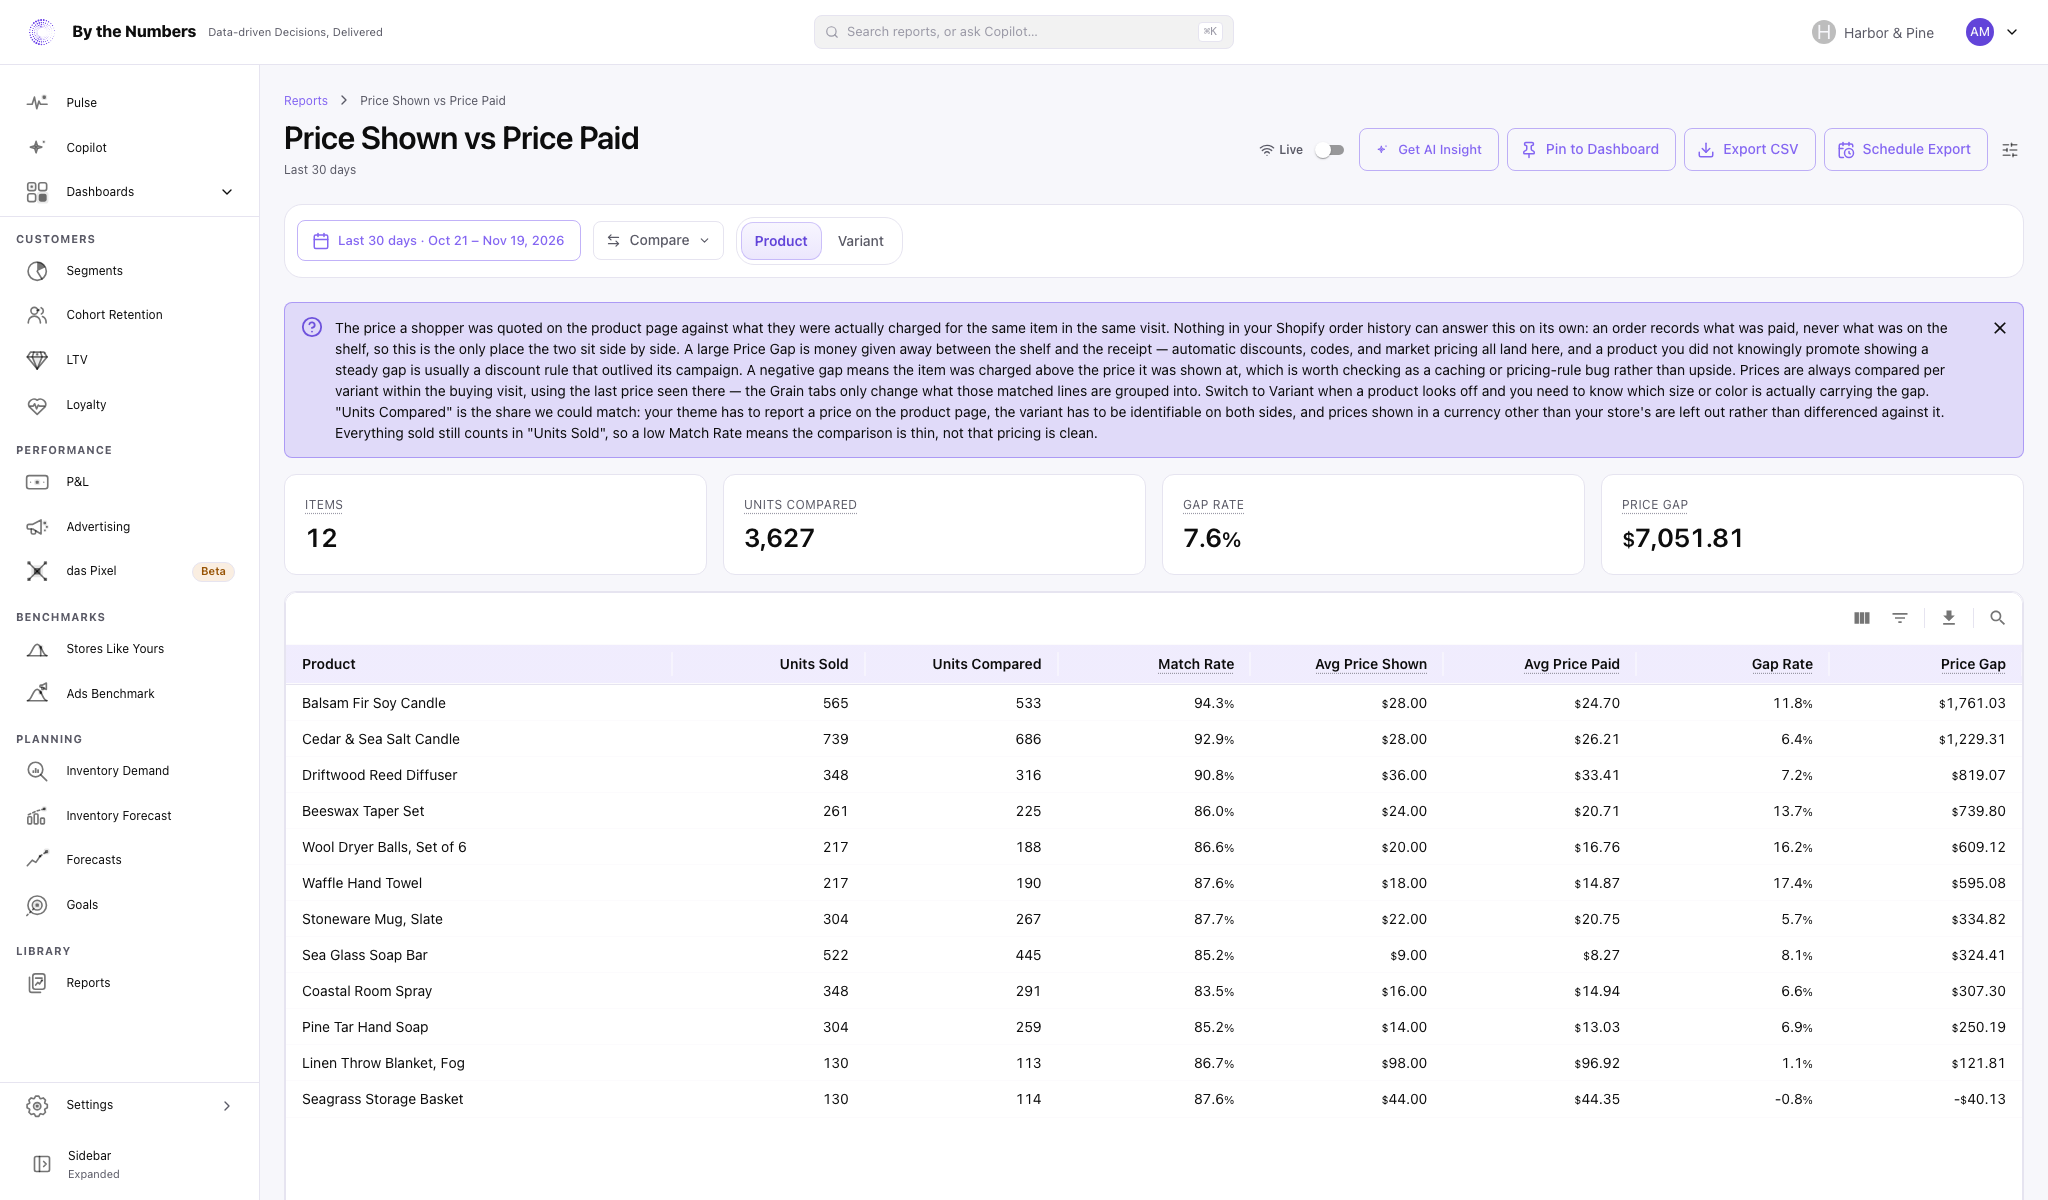Viewport: 2048px width, 1200px height.
Task: Sort by Price Gap column header
Action: [1972, 664]
